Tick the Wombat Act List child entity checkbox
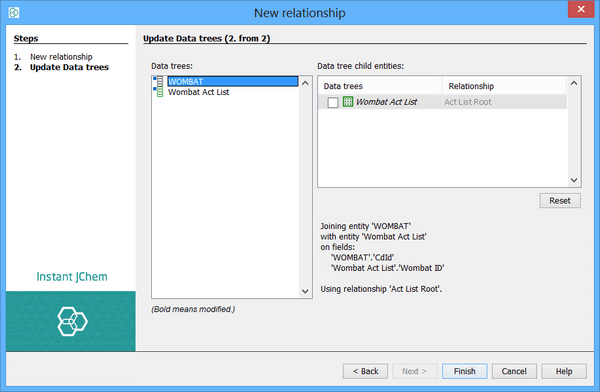Screen dimensions: 600x392 click(x=333, y=102)
